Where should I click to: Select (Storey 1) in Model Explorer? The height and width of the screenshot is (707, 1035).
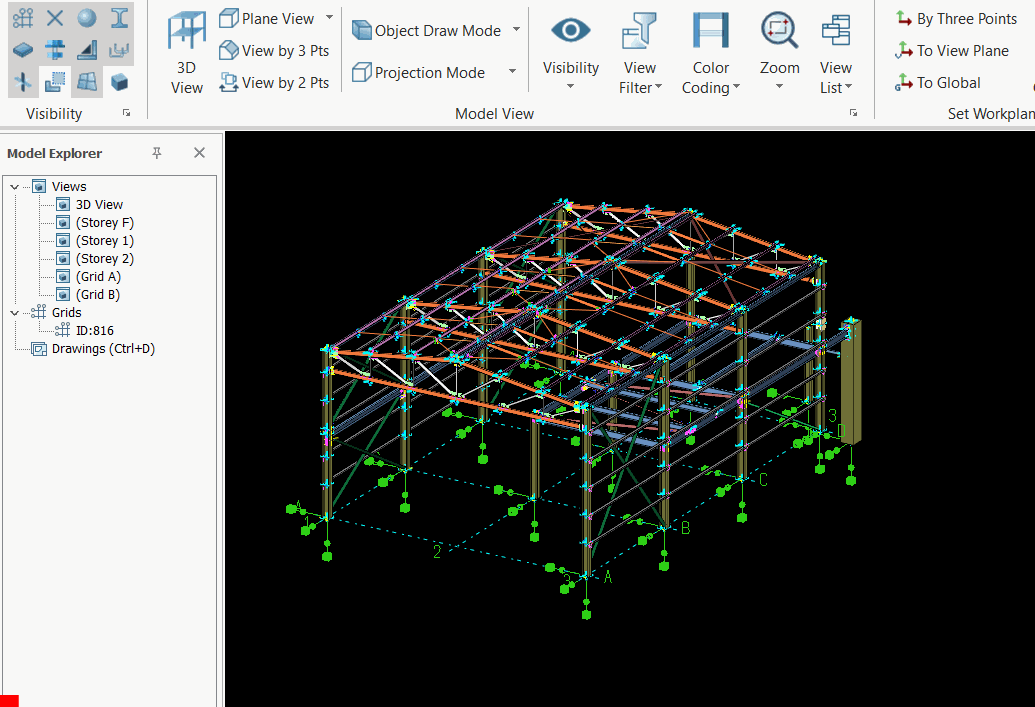tap(104, 241)
